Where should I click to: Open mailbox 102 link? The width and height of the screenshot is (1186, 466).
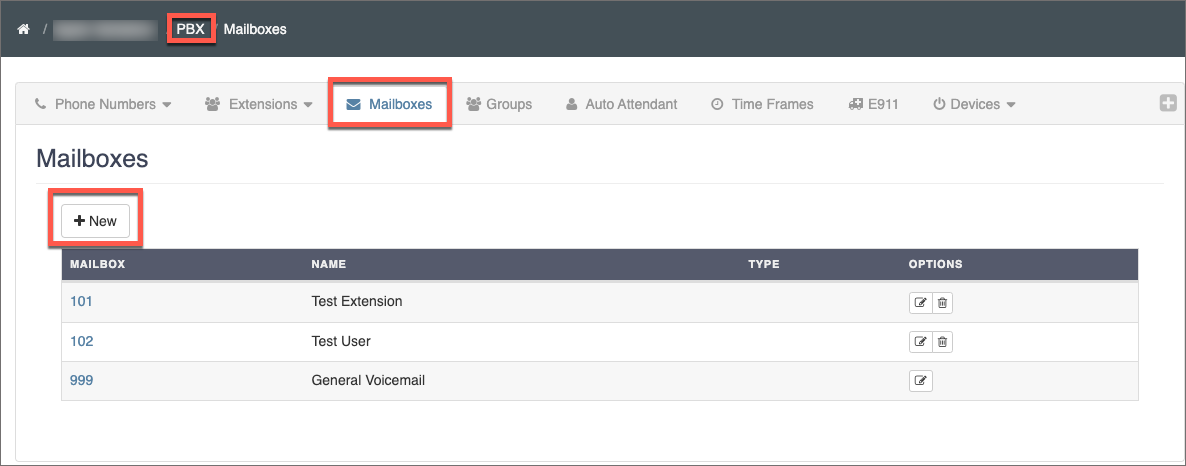[81, 342]
